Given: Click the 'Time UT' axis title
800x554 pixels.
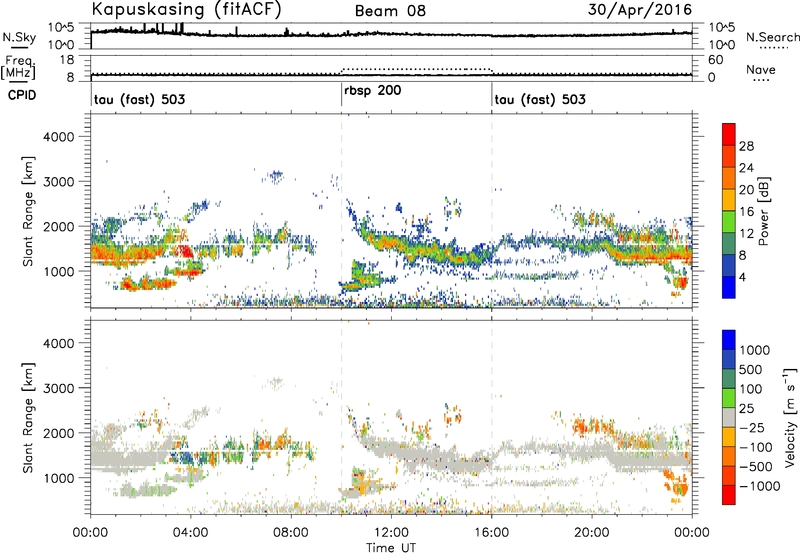Looking at the screenshot, I should tap(391, 548).
